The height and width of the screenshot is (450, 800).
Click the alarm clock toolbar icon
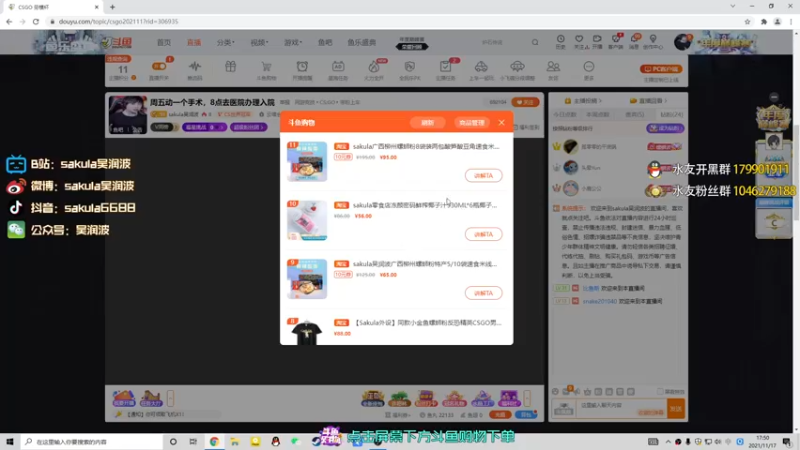pos(302,66)
